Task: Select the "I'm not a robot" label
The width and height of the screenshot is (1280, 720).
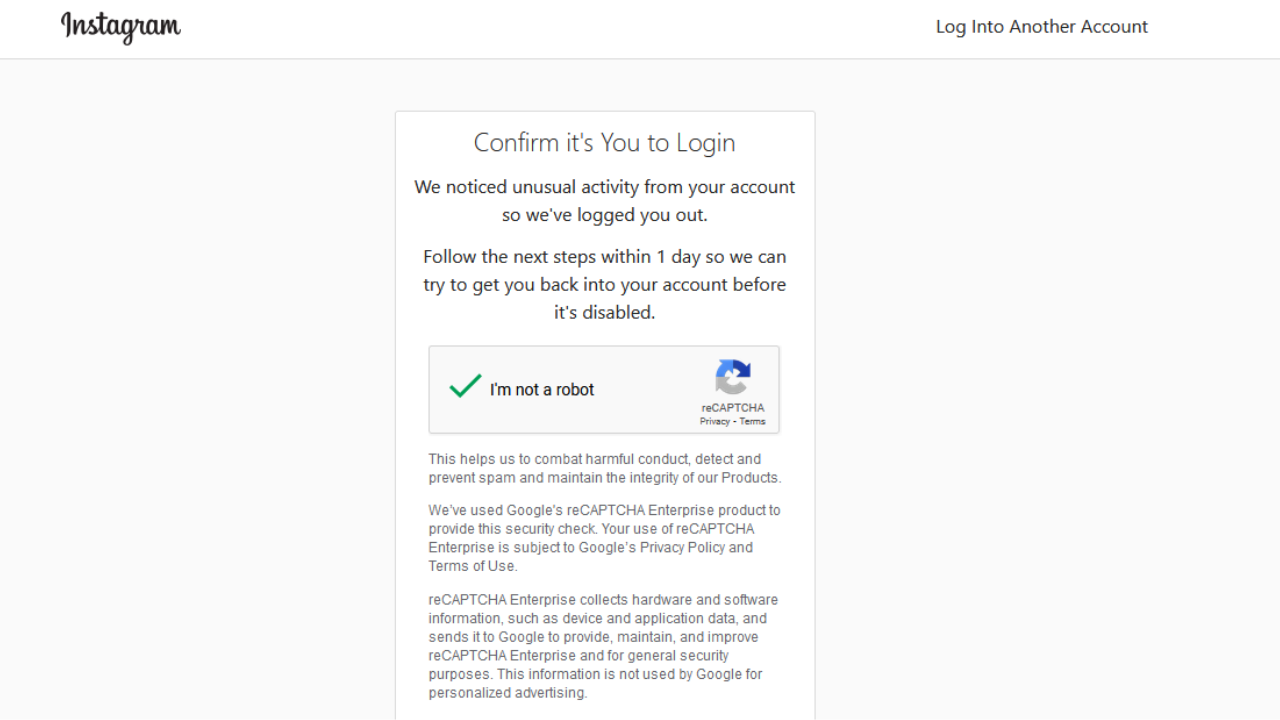Action: tap(542, 390)
